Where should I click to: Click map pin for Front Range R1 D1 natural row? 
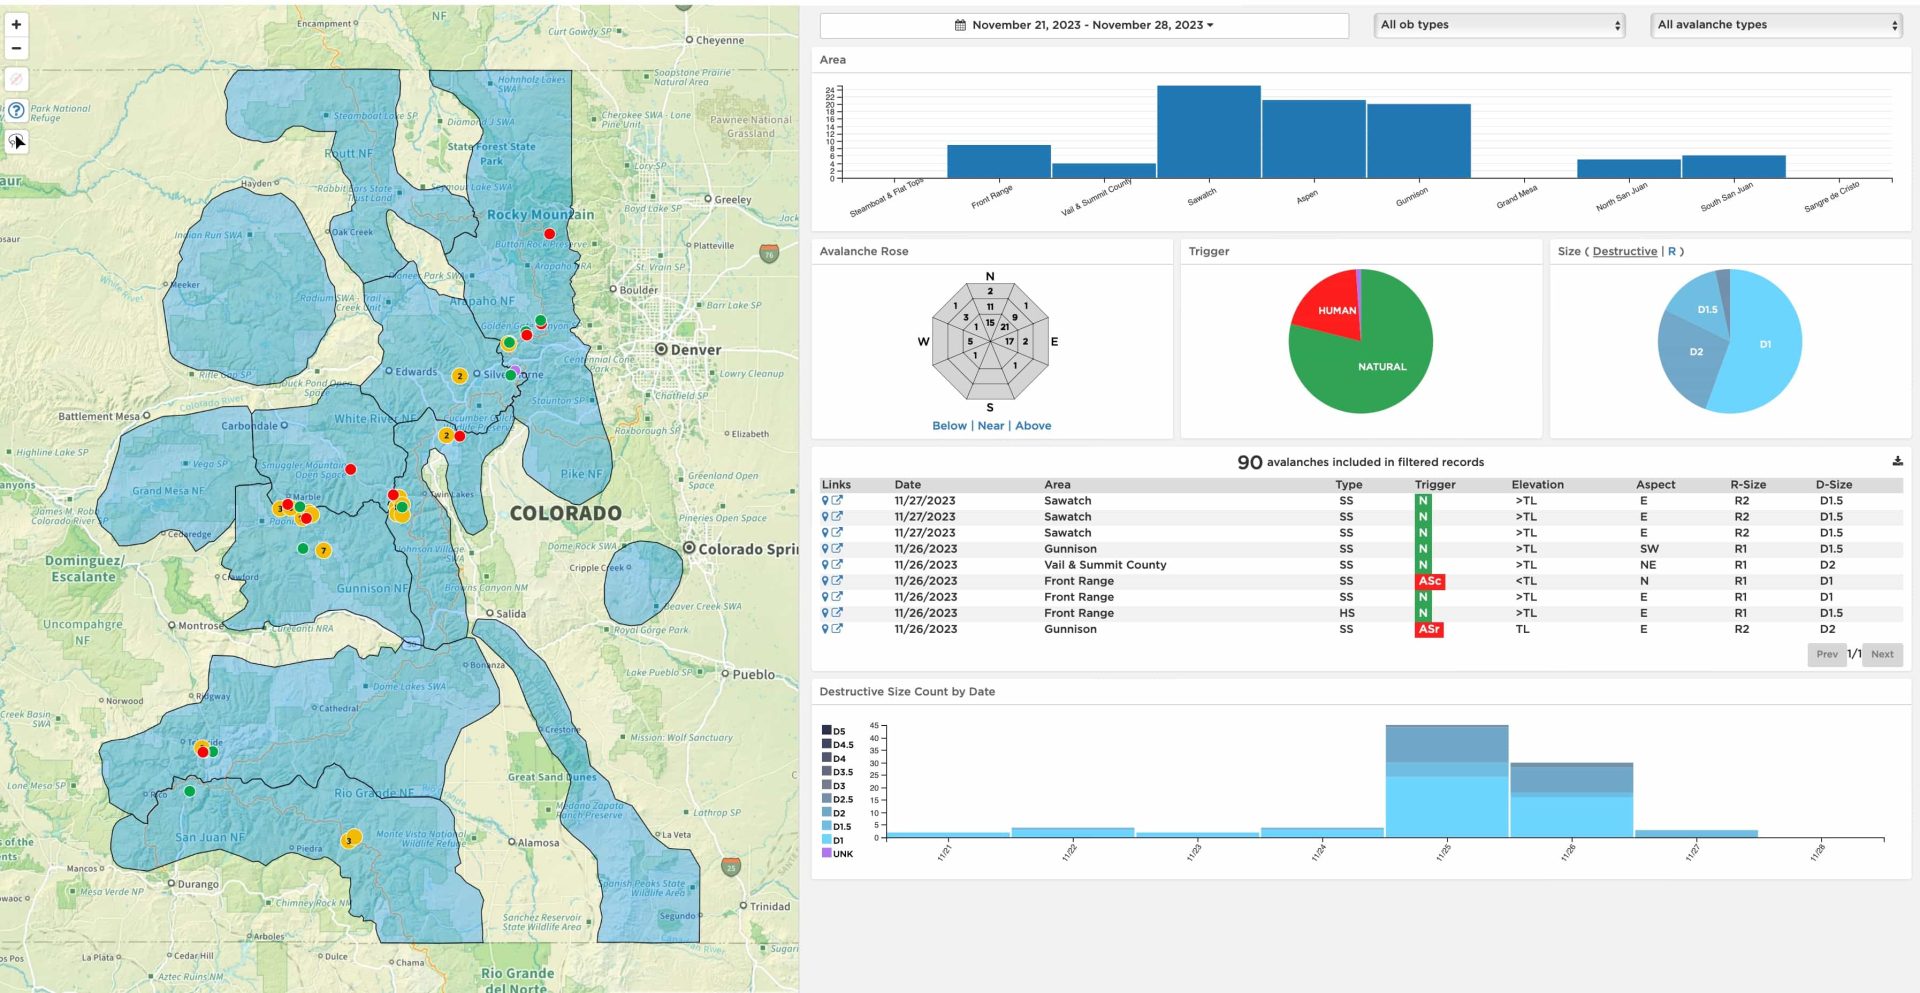pyautogui.click(x=825, y=597)
